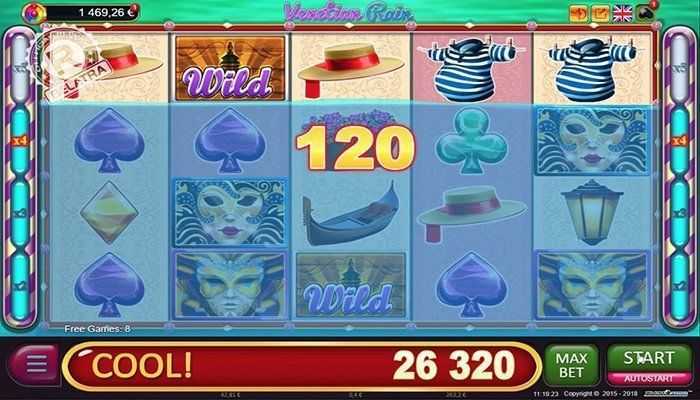The height and width of the screenshot is (400, 700).
Task: Toggle AUTOSTART below the Start button
Action: click(649, 379)
